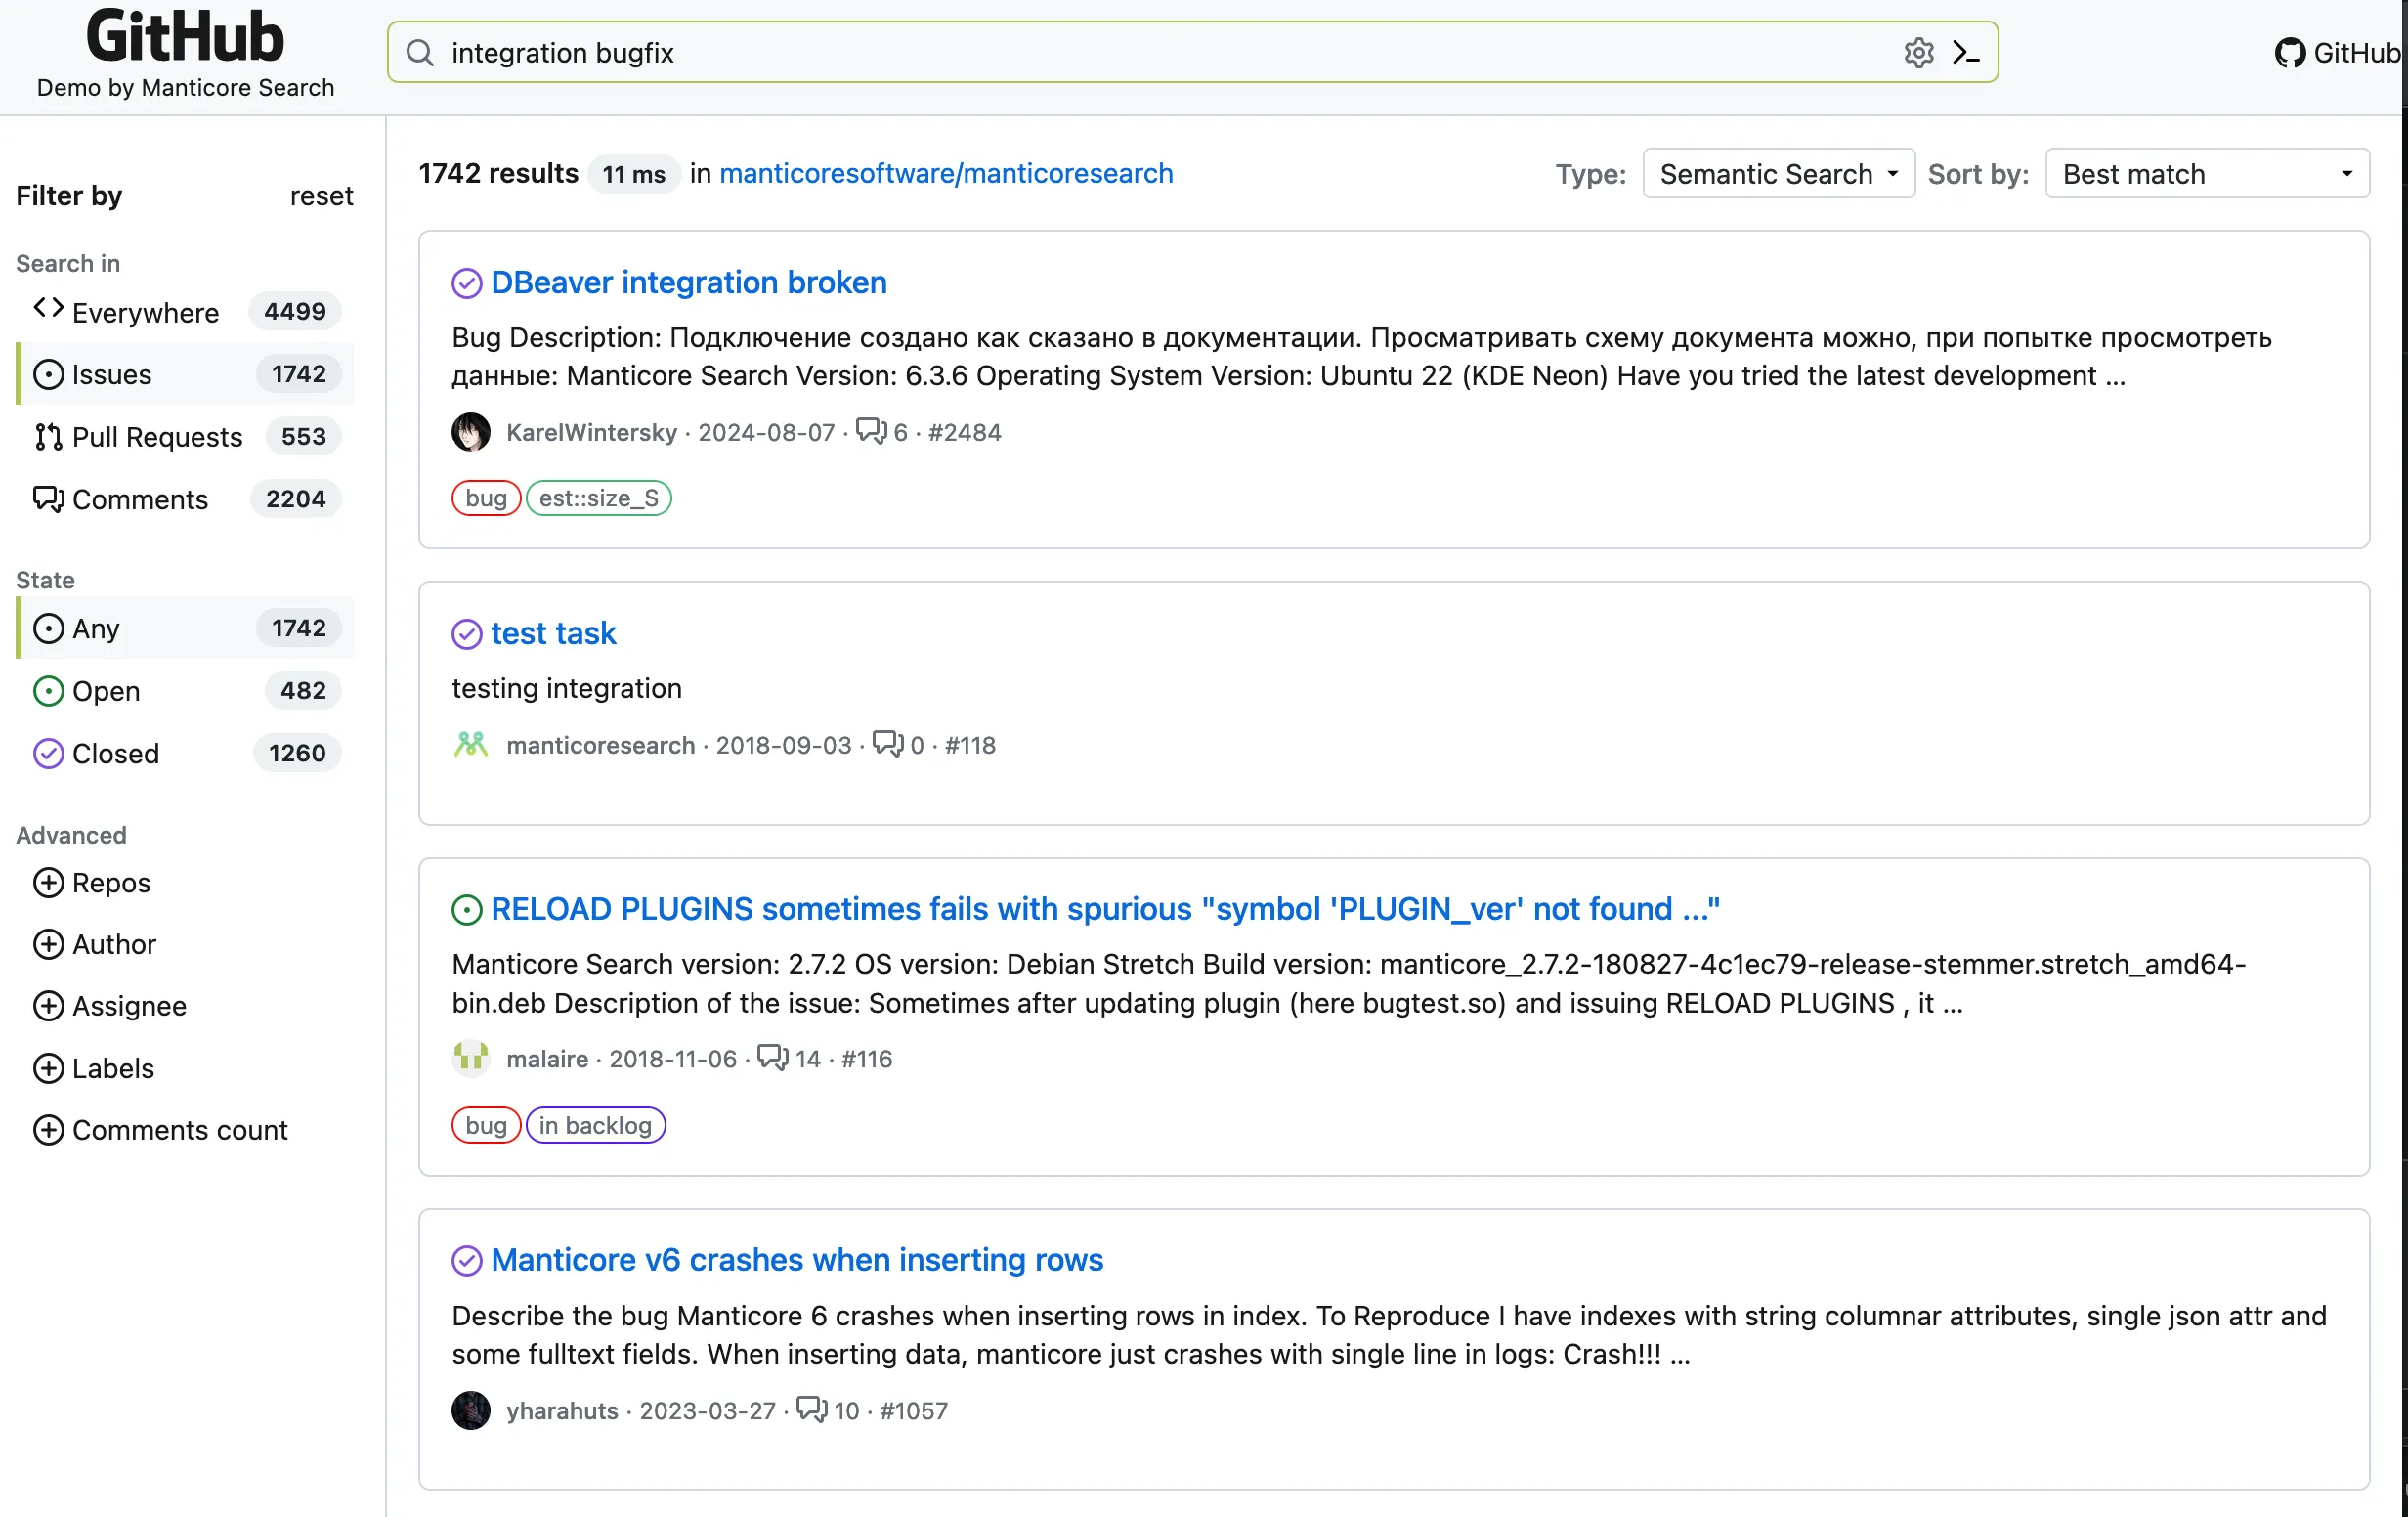2408x1517 pixels.
Task: Click the manticoresoftware/manticoresearch repo link
Action: click(x=944, y=173)
